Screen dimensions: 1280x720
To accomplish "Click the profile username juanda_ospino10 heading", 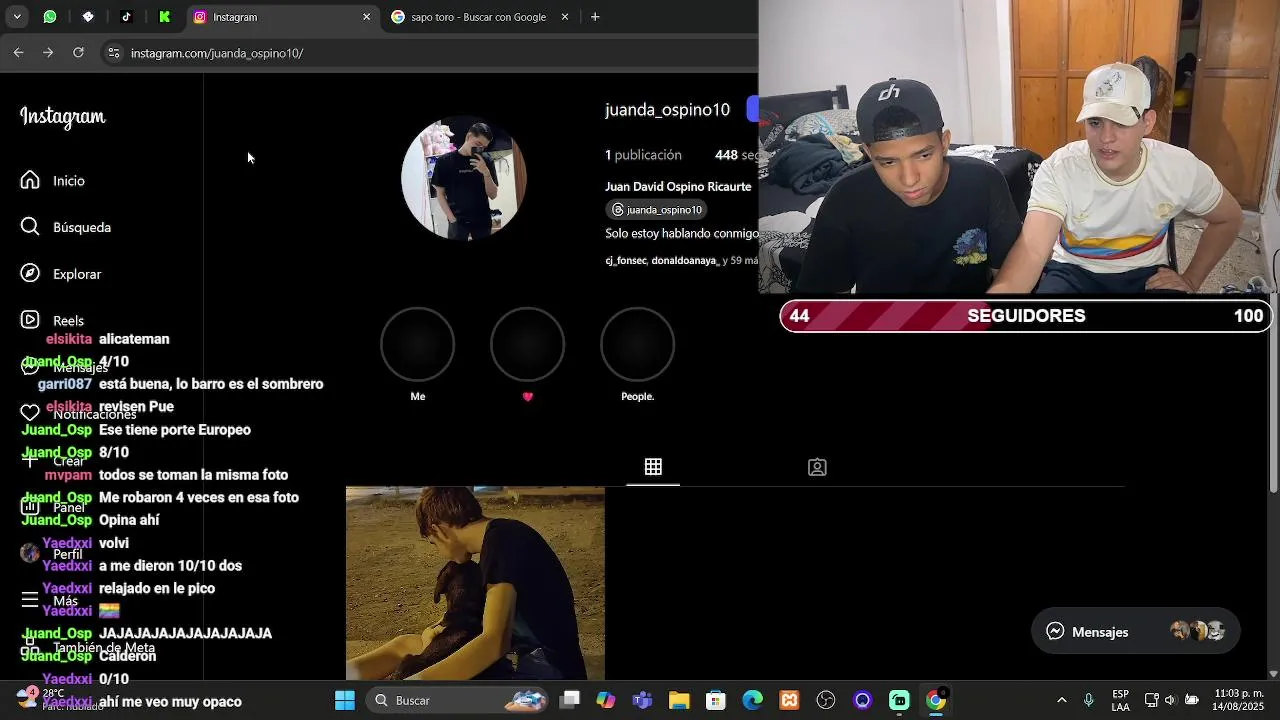I will [x=667, y=110].
